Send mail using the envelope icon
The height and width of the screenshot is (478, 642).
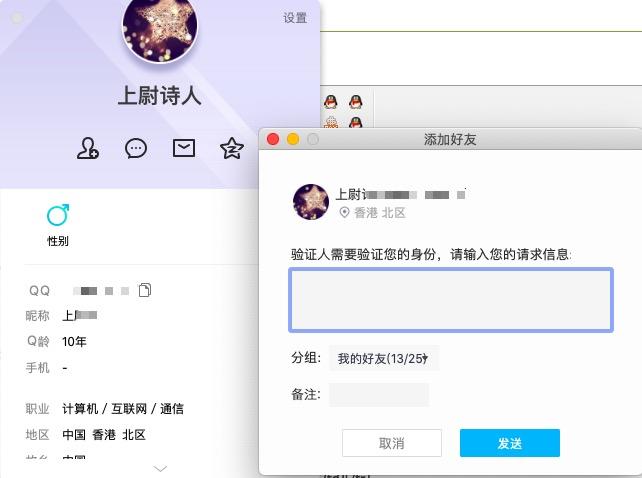coord(184,148)
